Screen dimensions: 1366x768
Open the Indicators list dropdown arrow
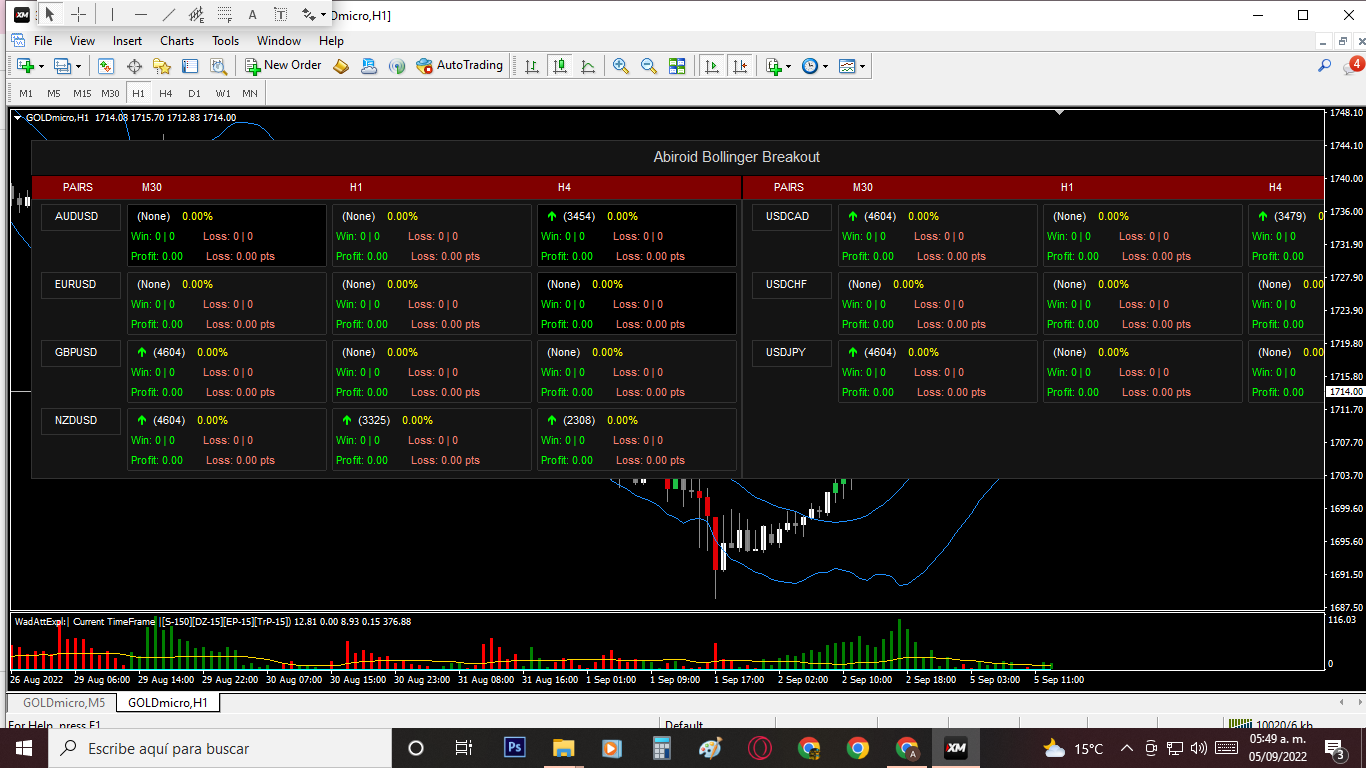[x=789, y=67]
